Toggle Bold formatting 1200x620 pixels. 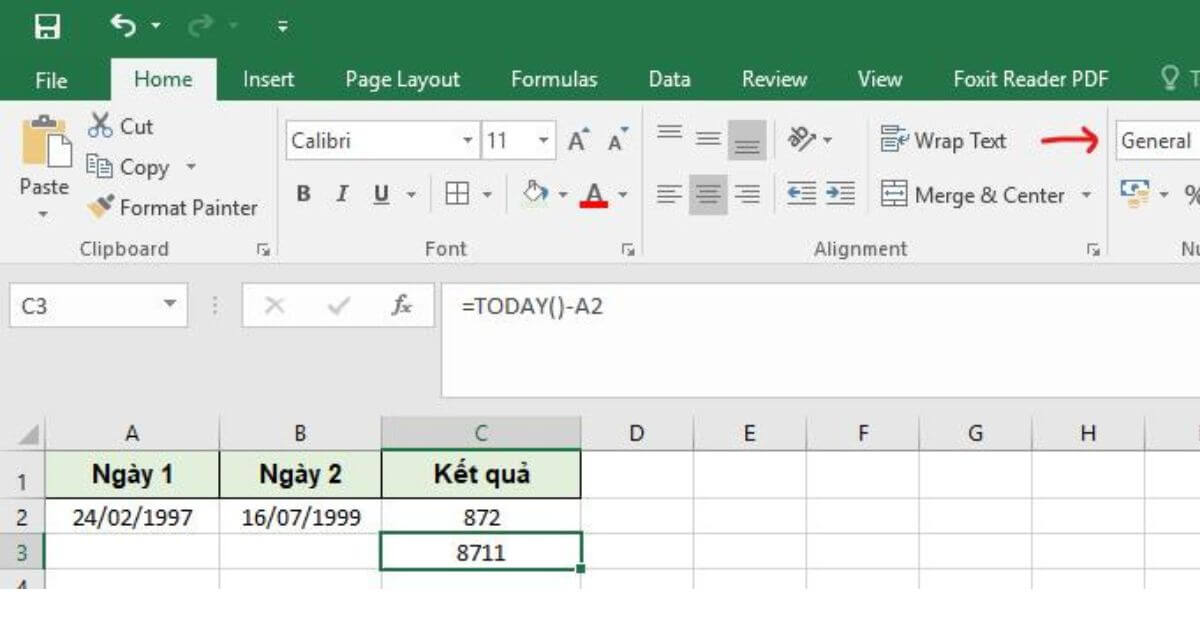point(304,195)
